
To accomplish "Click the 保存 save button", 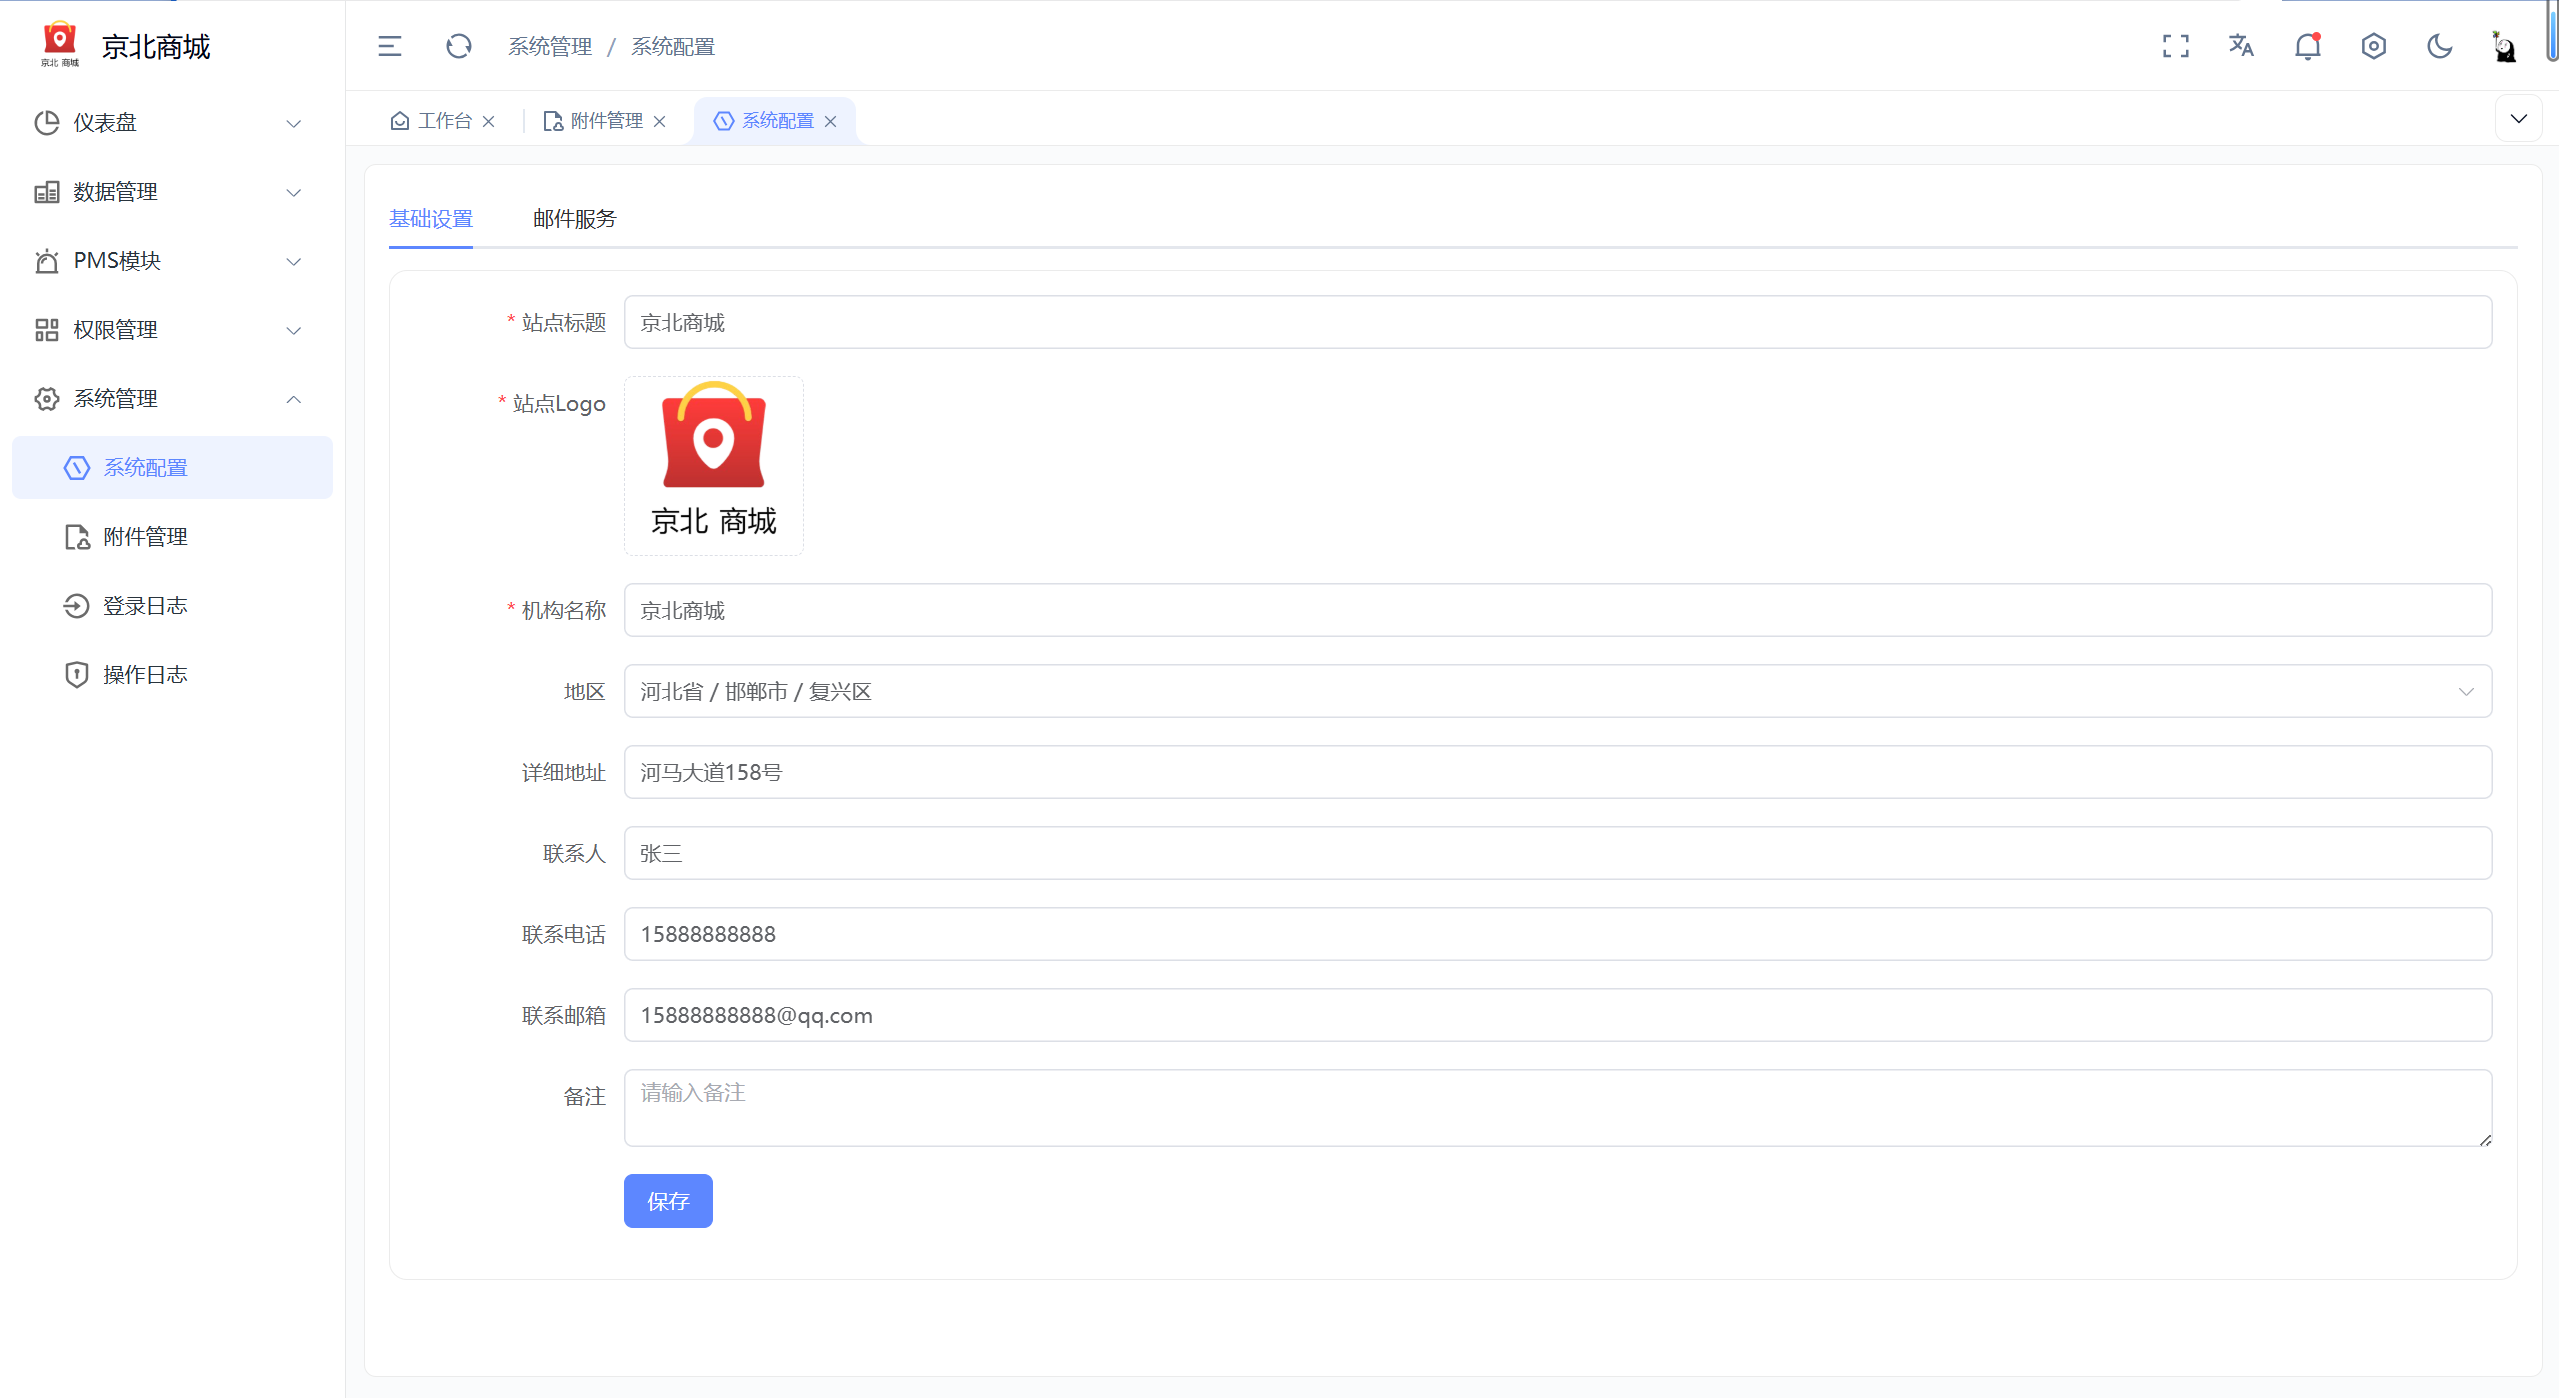I will pyautogui.click(x=668, y=1201).
